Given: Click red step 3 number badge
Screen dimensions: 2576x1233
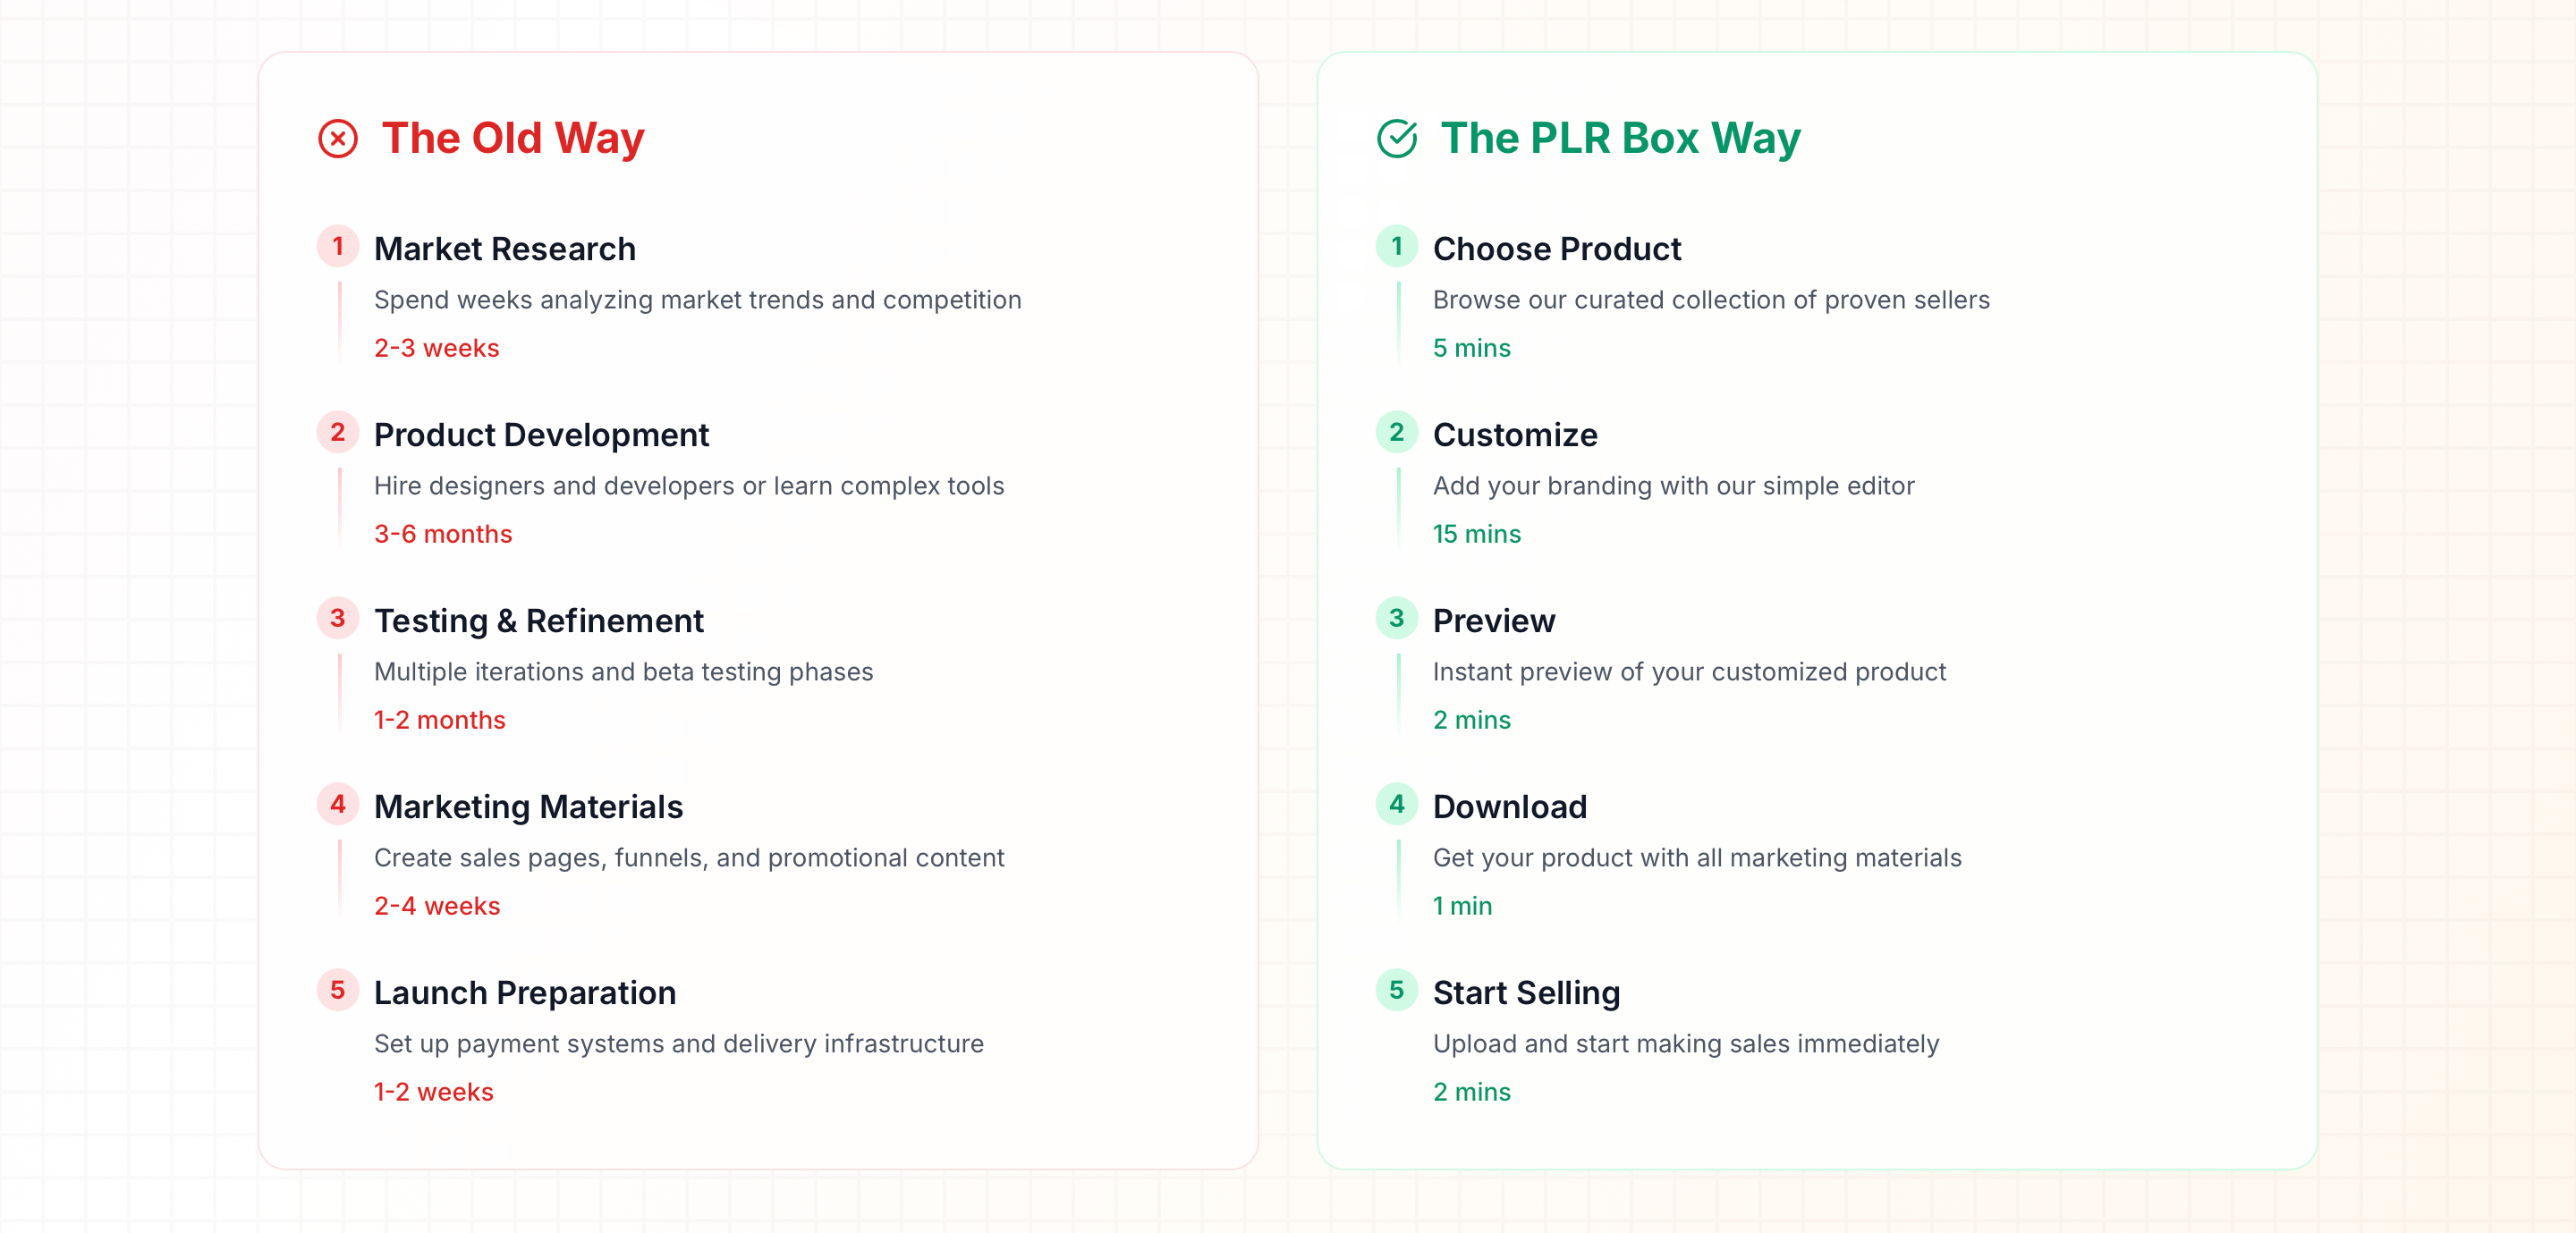Looking at the screenshot, I should click(338, 618).
